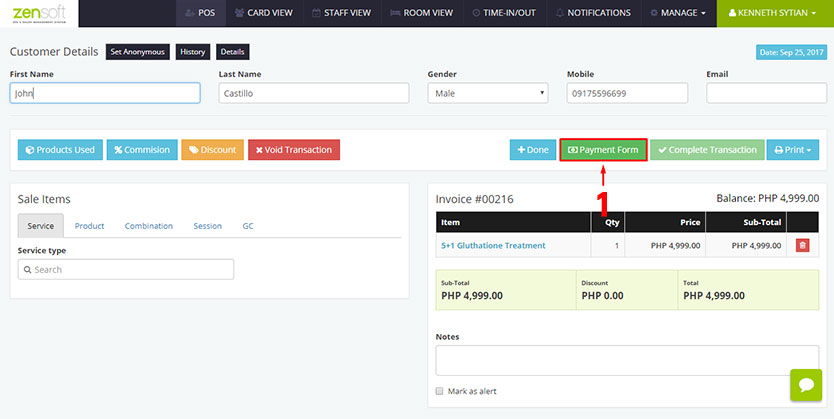The width and height of the screenshot is (834, 419).
Task: Click the Done button
Action: coord(533,150)
